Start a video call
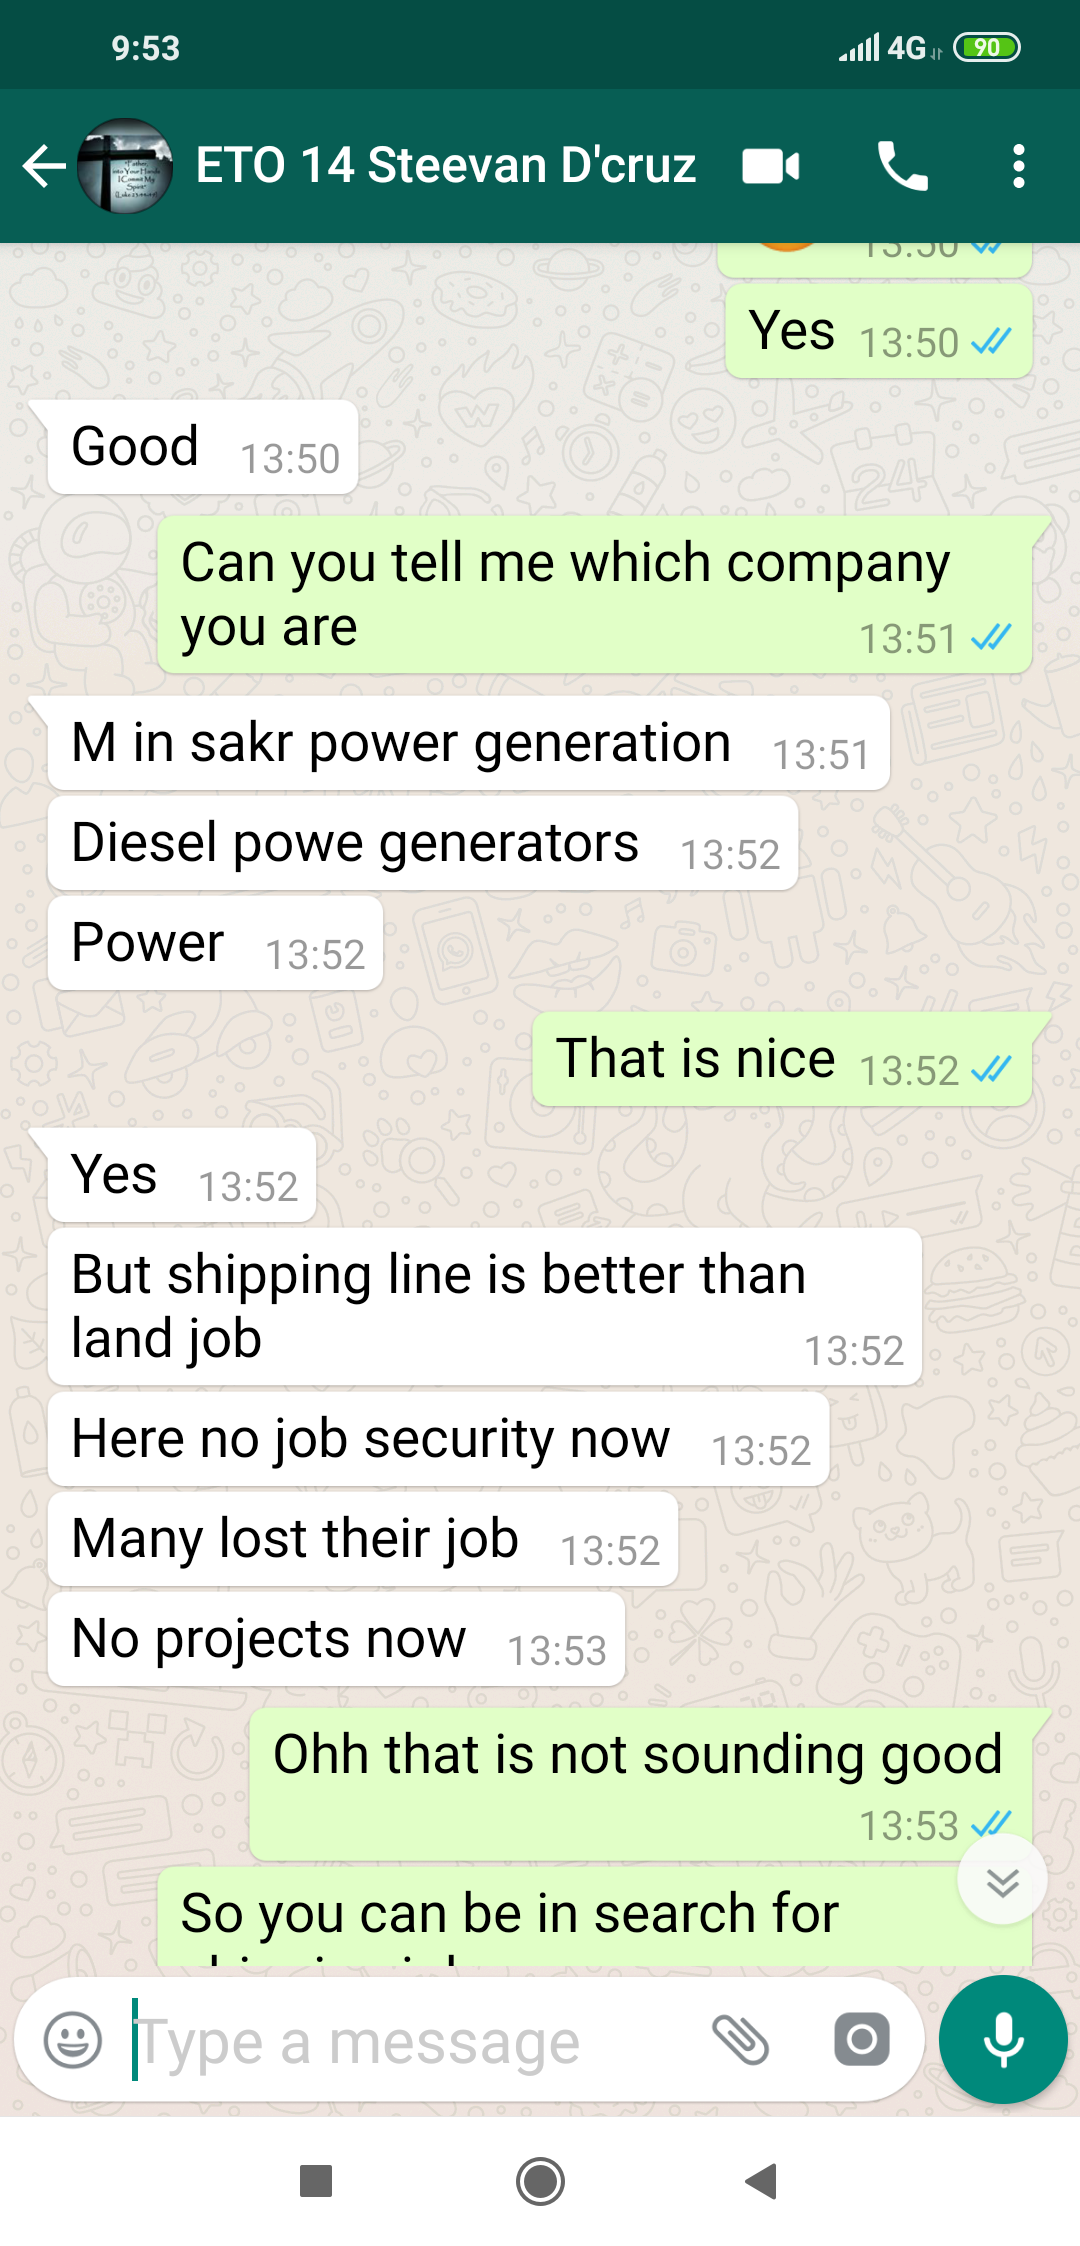The image size is (1080, 2246). [771, 166]
